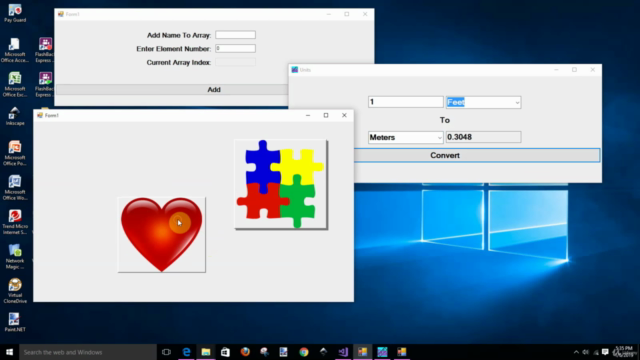
Task: Open the volume control in system tray
Action: pyautogui.click(x=586, y=352)
